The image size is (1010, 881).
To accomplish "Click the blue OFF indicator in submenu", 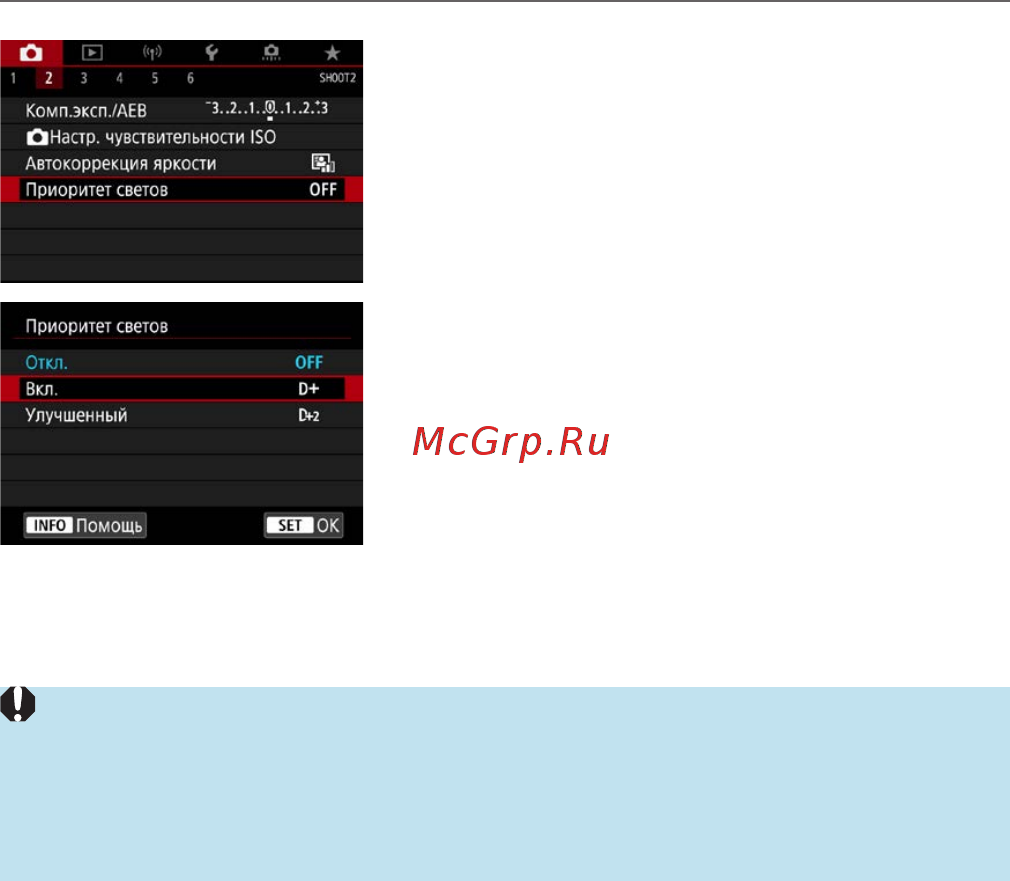I will 309,362.
